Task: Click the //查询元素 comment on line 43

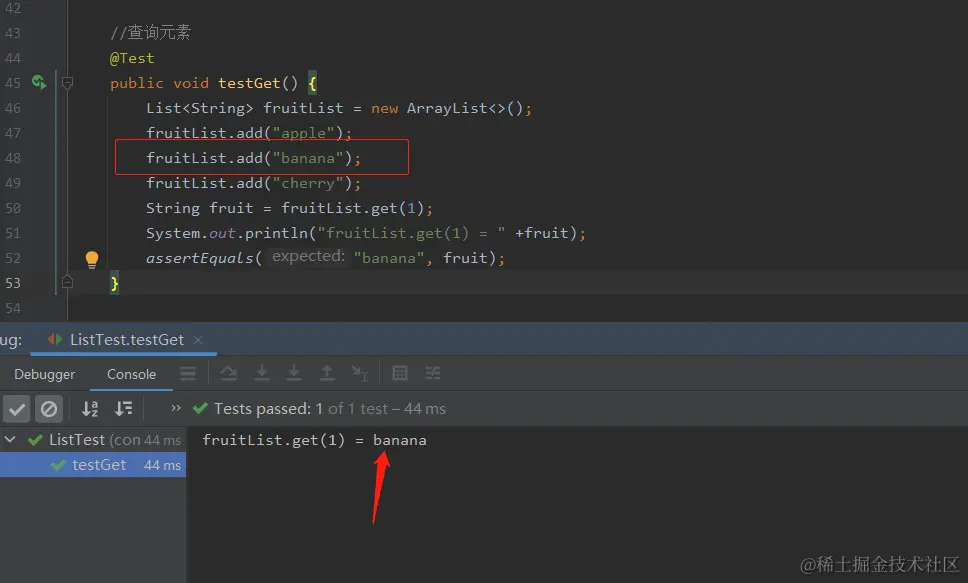Action: [x=150, y=32]
